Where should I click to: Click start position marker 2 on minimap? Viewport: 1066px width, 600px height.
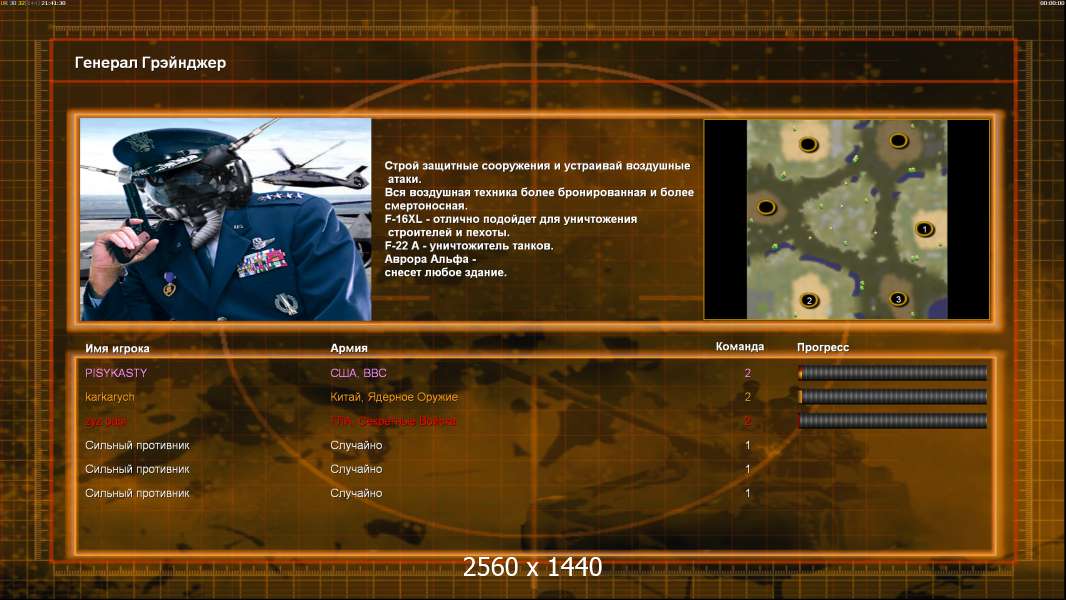[x=809, y=300]
